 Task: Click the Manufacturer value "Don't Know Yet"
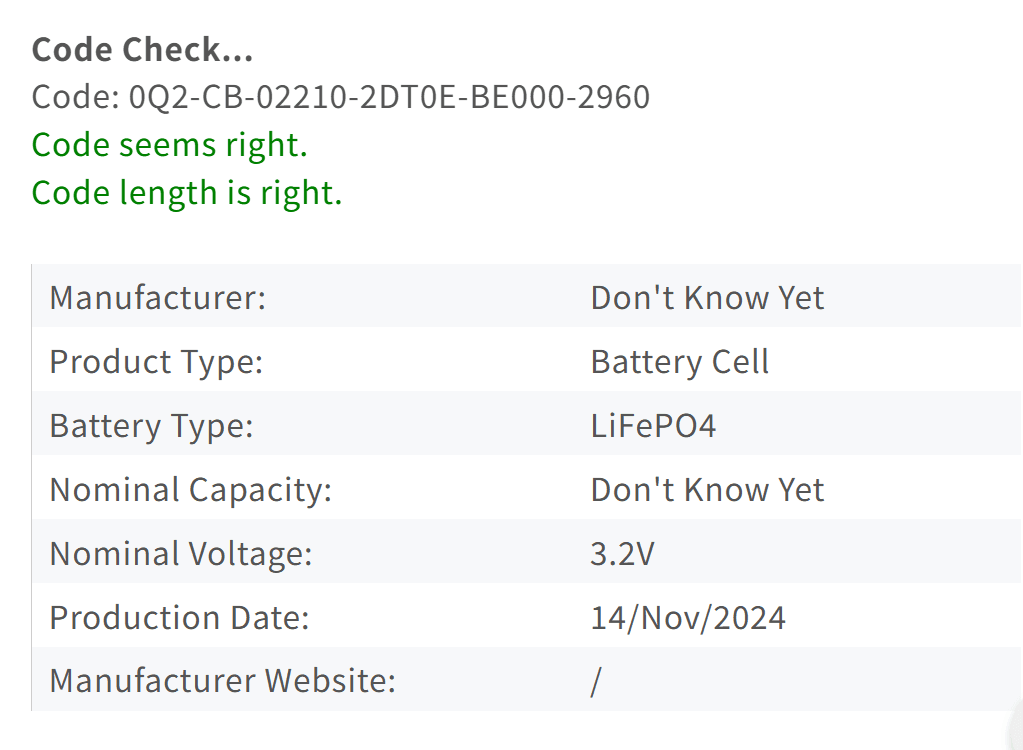[707, 298]
